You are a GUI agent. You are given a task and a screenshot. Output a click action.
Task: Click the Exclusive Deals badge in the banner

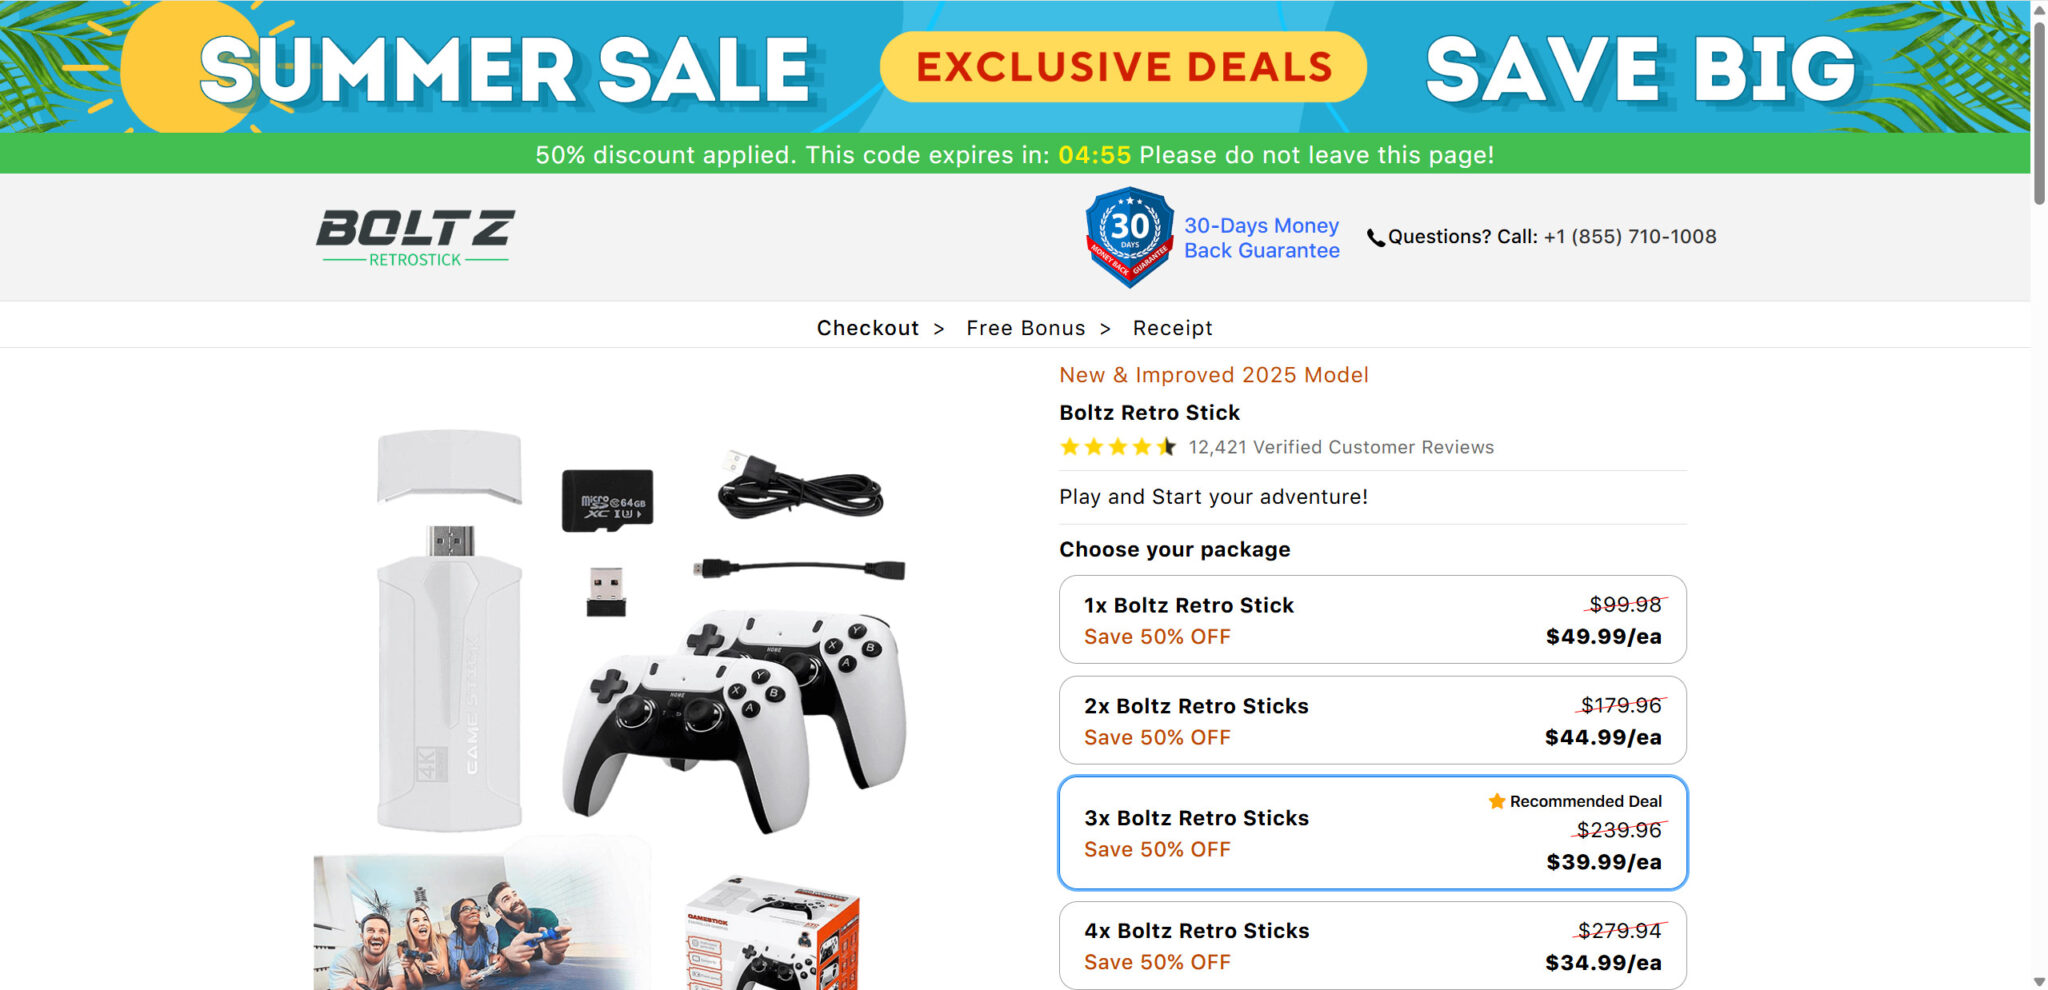tap(1124, 66)
